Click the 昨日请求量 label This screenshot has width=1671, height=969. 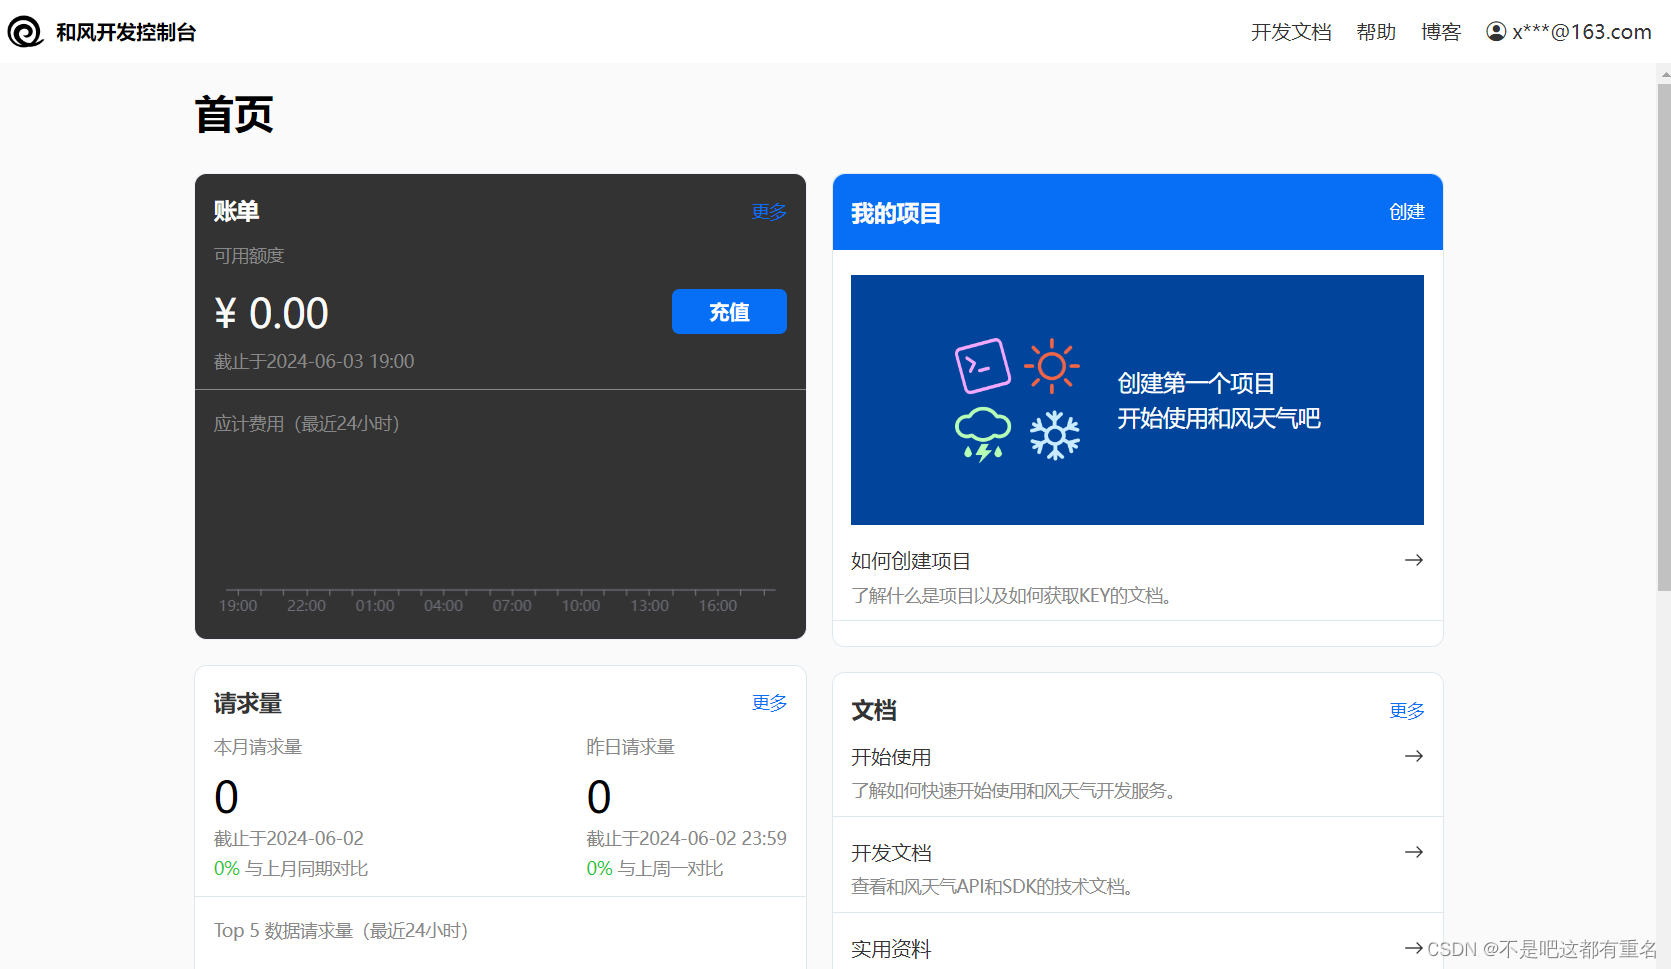[631, 747]
